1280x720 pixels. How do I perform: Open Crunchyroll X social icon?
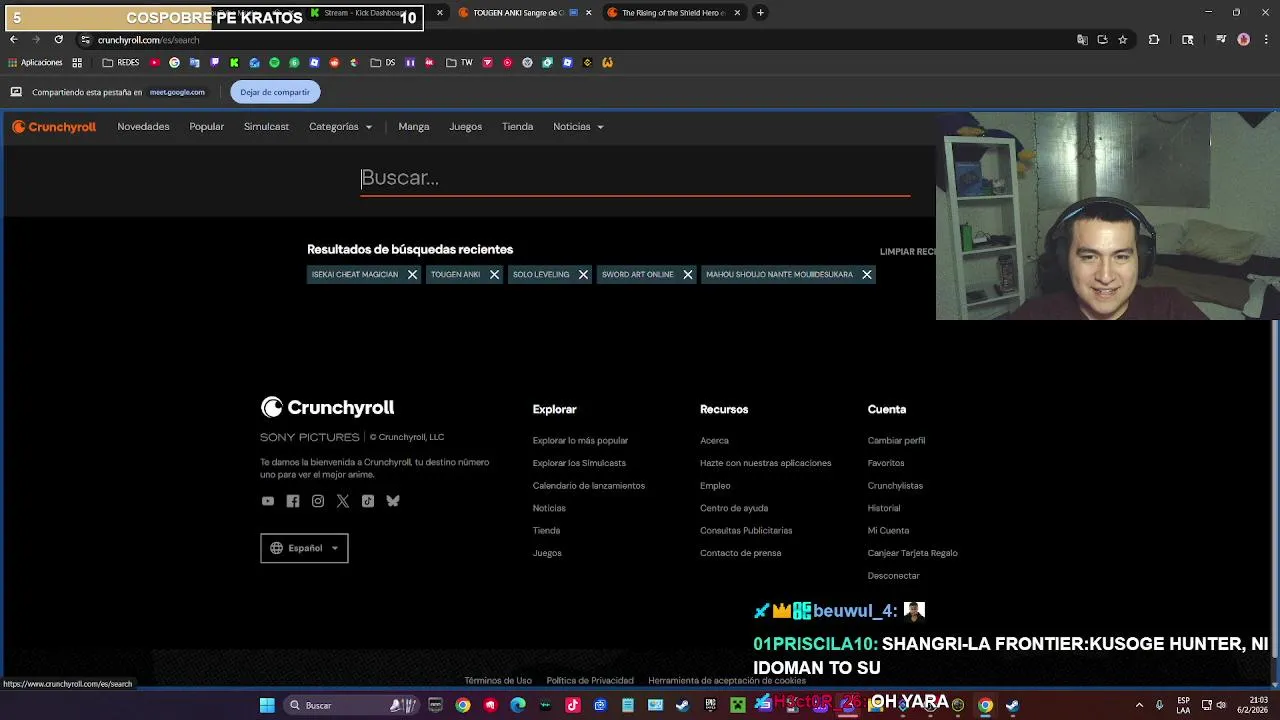343,501
